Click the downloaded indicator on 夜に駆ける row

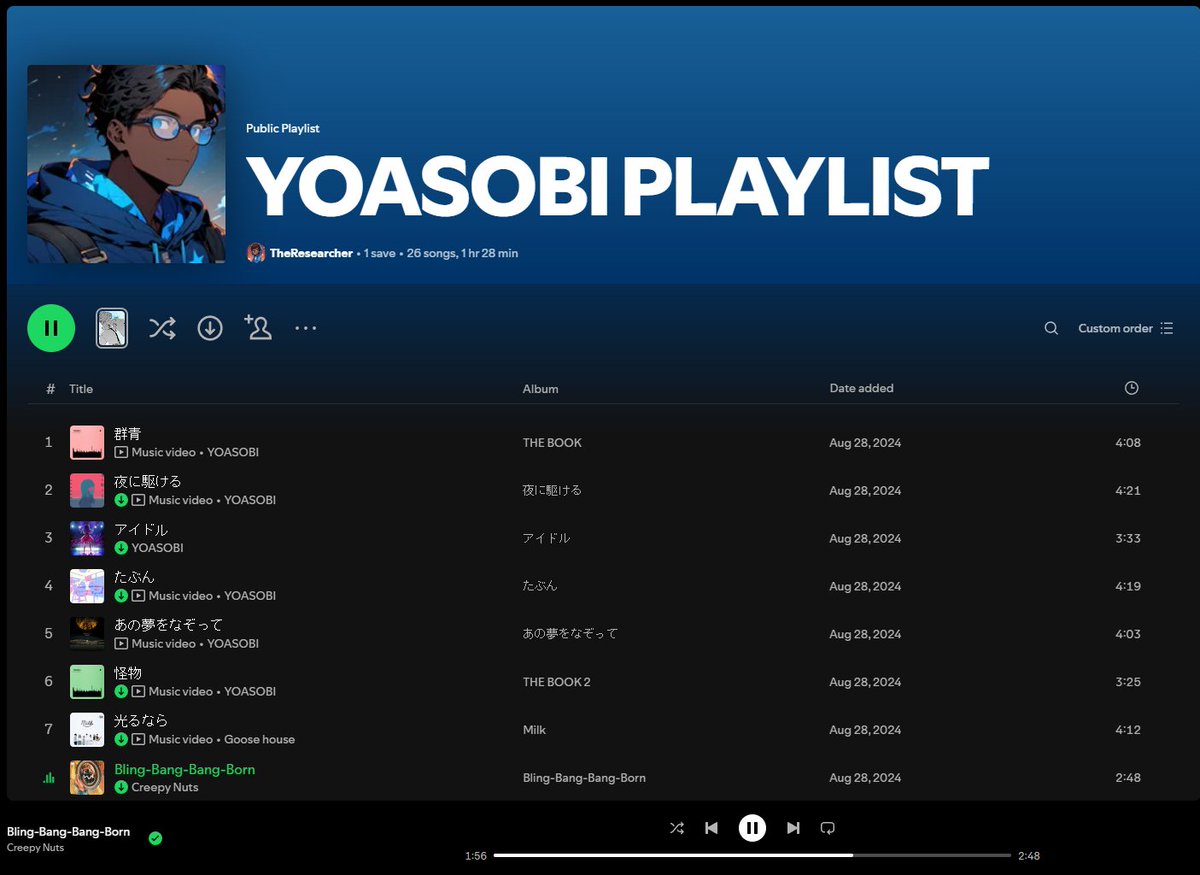click(x=121, y=500)
